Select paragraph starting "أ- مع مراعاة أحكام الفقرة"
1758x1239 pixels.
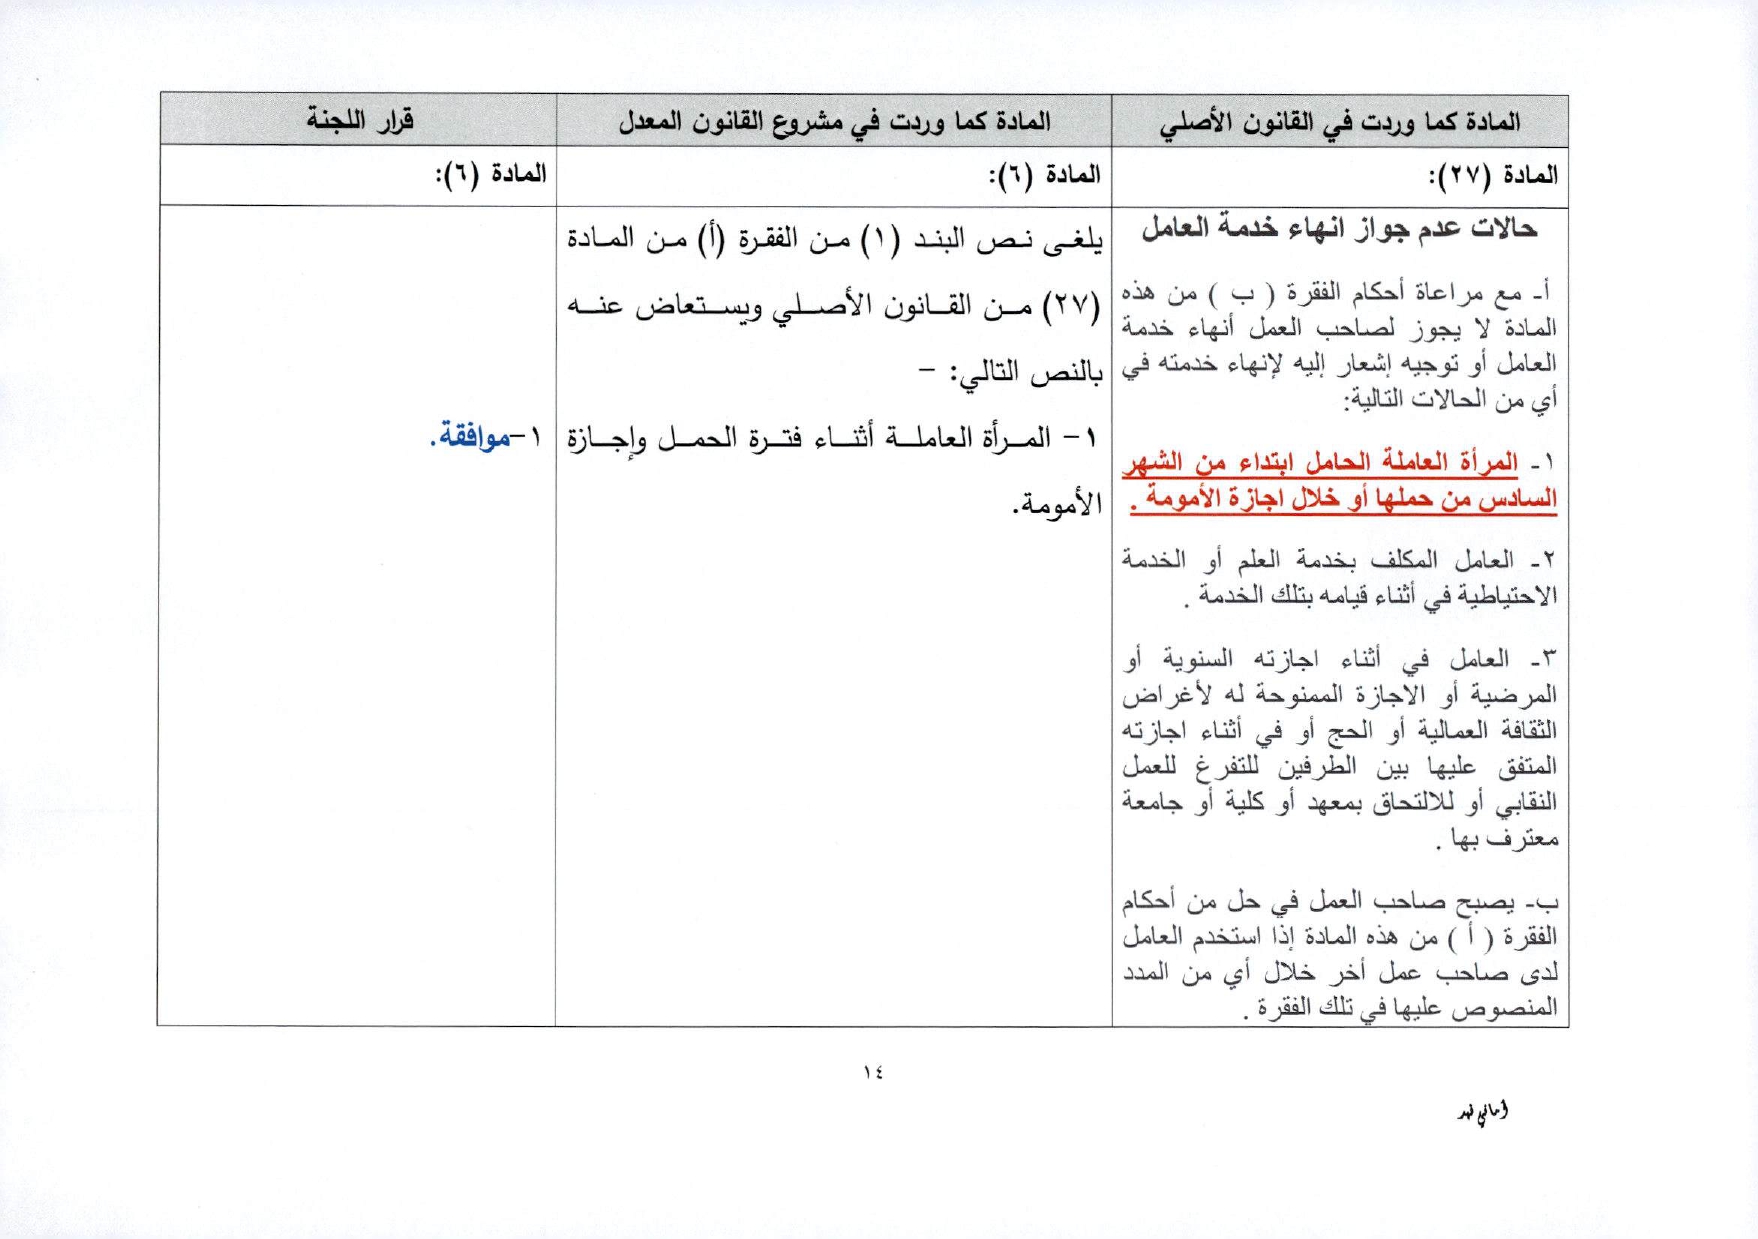[1339, 345]
